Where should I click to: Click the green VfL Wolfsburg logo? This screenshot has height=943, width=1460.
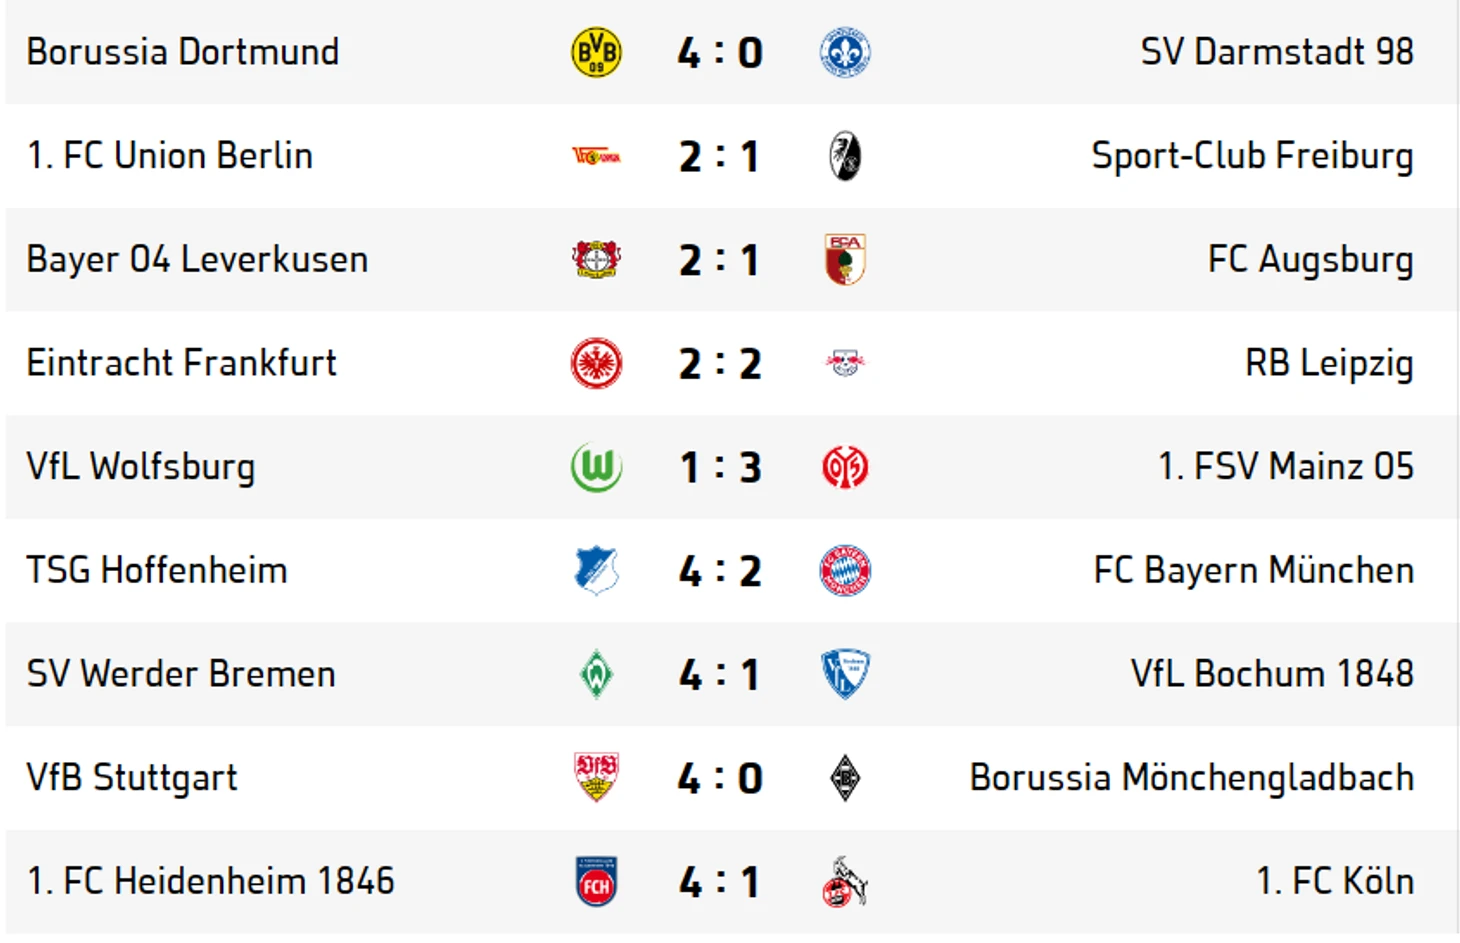coord(596,467)
